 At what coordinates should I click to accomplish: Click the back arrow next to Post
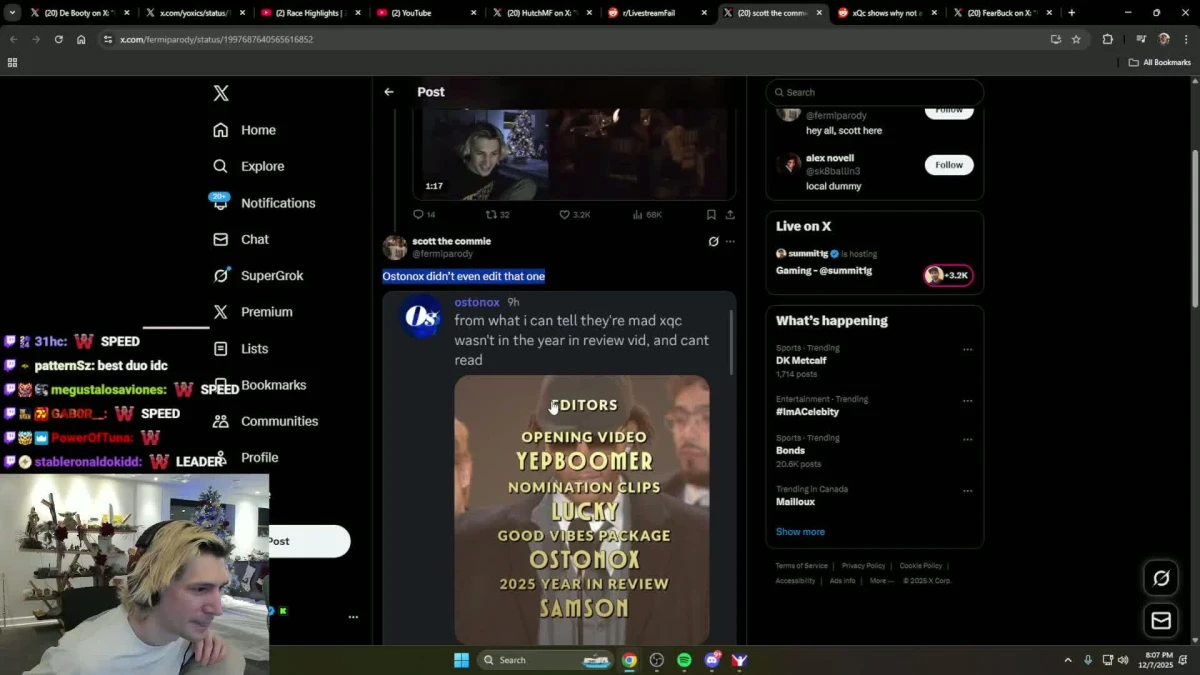pos(389,92)
